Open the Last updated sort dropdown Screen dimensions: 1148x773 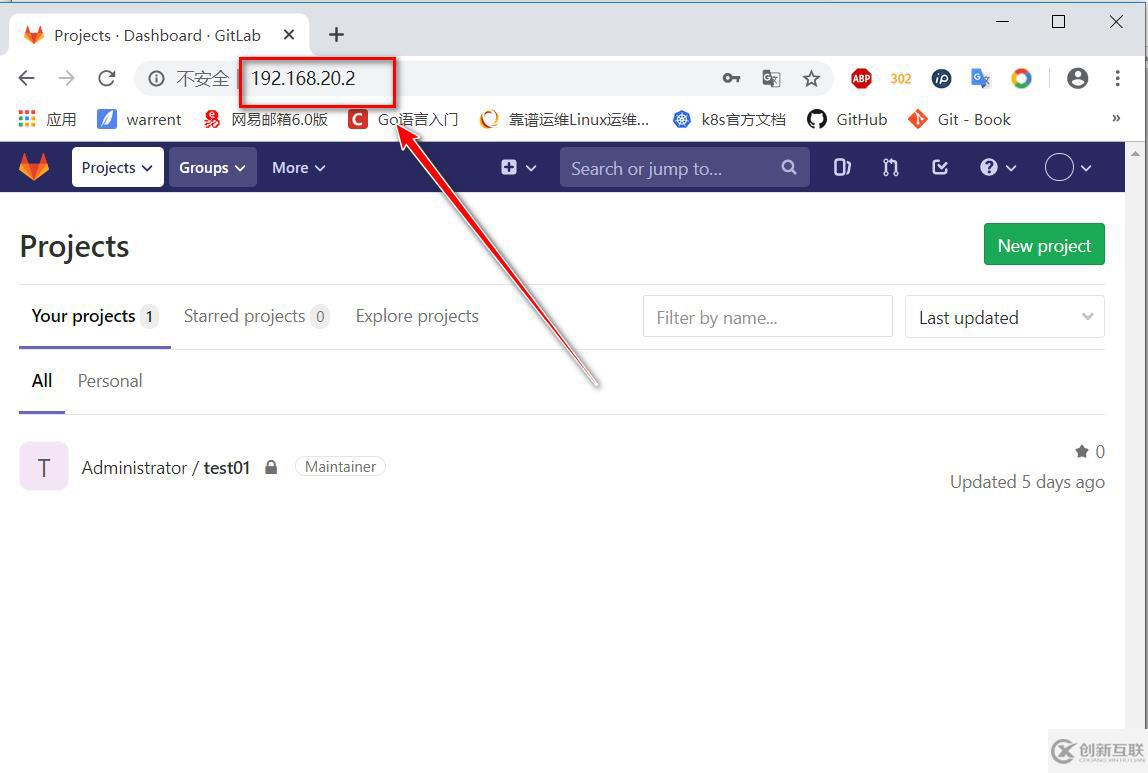tap(1004, 316)
